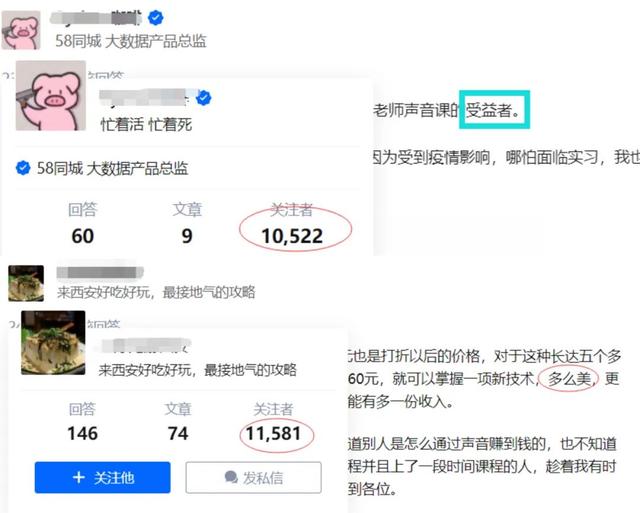Image resolution: width=640 pixels, height=513 pixels.
Task: Click the plus icon in 关注他
Action: coord(79,477)
